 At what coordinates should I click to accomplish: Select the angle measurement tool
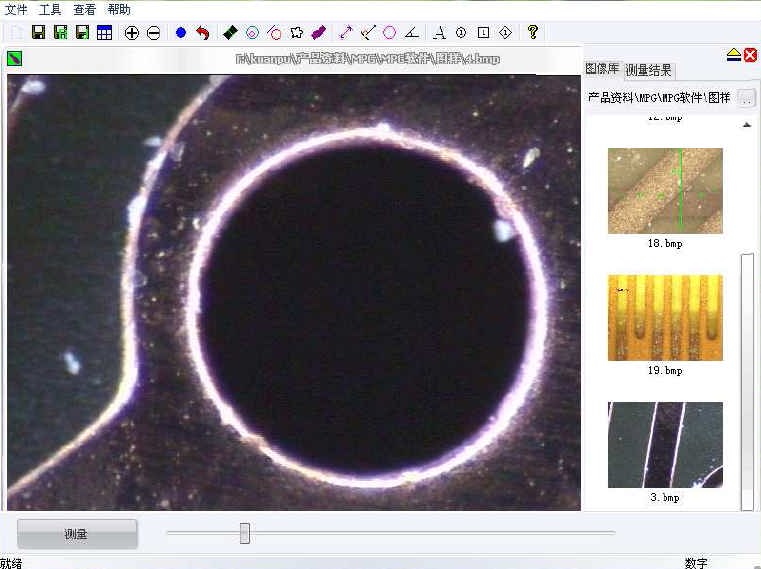coord(411,33)
